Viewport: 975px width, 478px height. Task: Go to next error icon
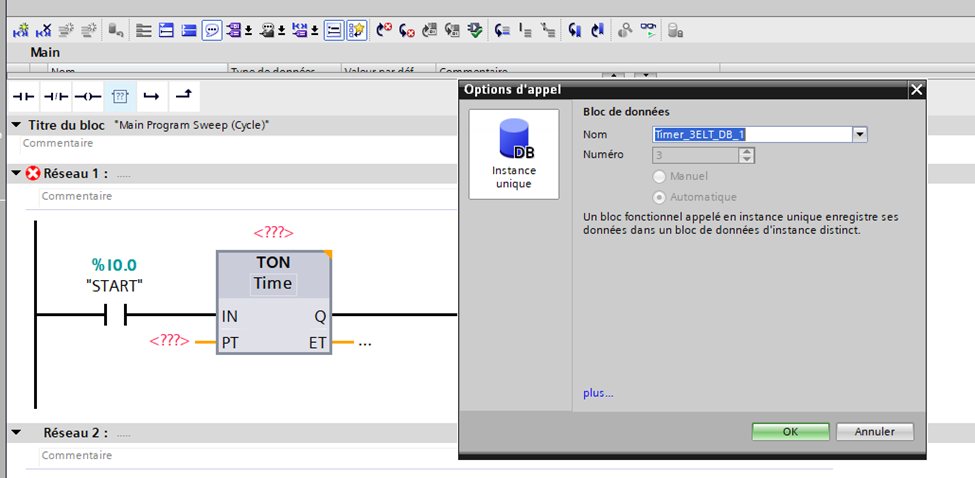tap(407, 30)
